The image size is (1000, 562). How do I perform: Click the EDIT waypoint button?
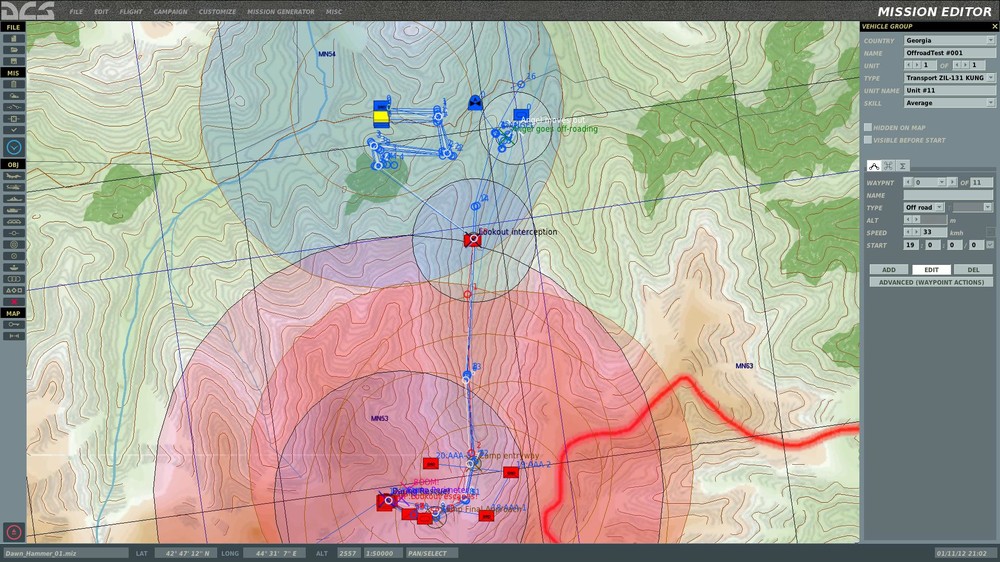click(932, 270)
